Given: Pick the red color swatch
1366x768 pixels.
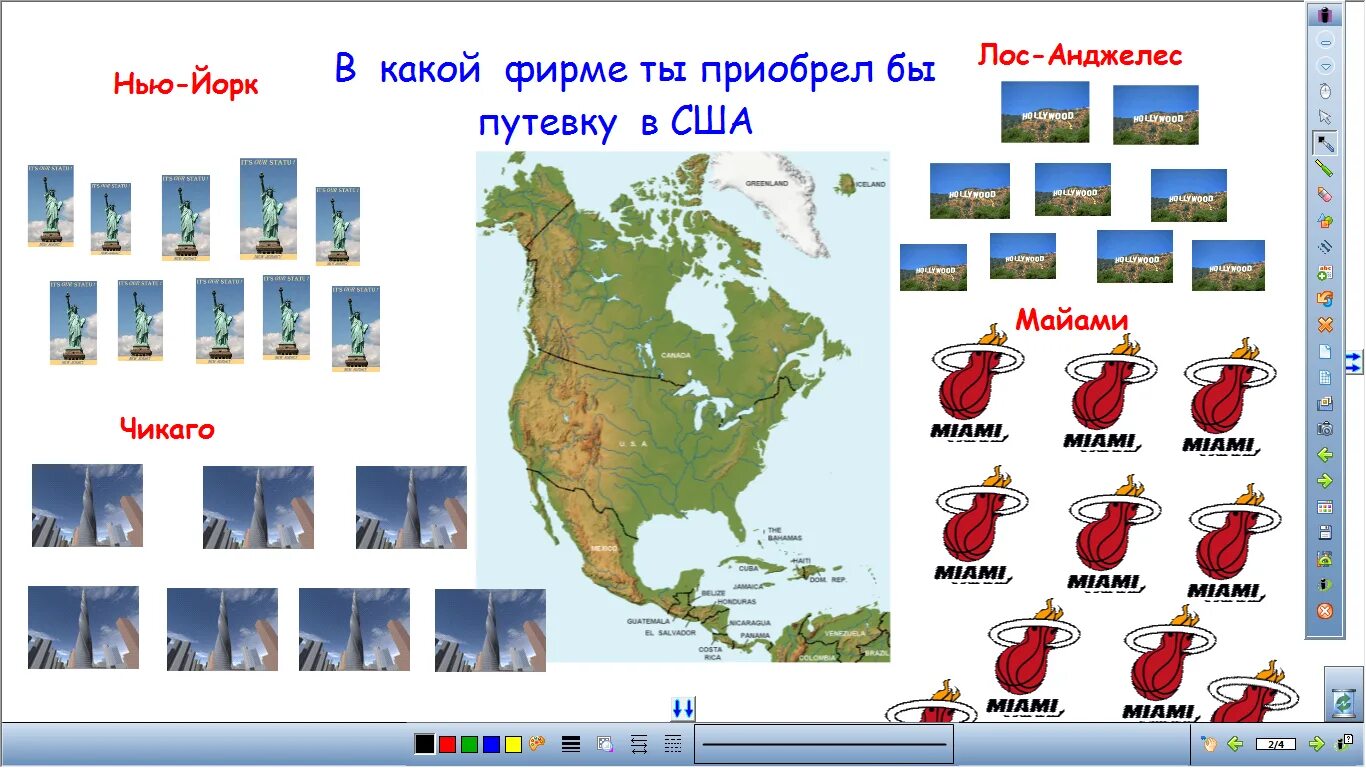Looking at the screenshot, I should [447, 744].
